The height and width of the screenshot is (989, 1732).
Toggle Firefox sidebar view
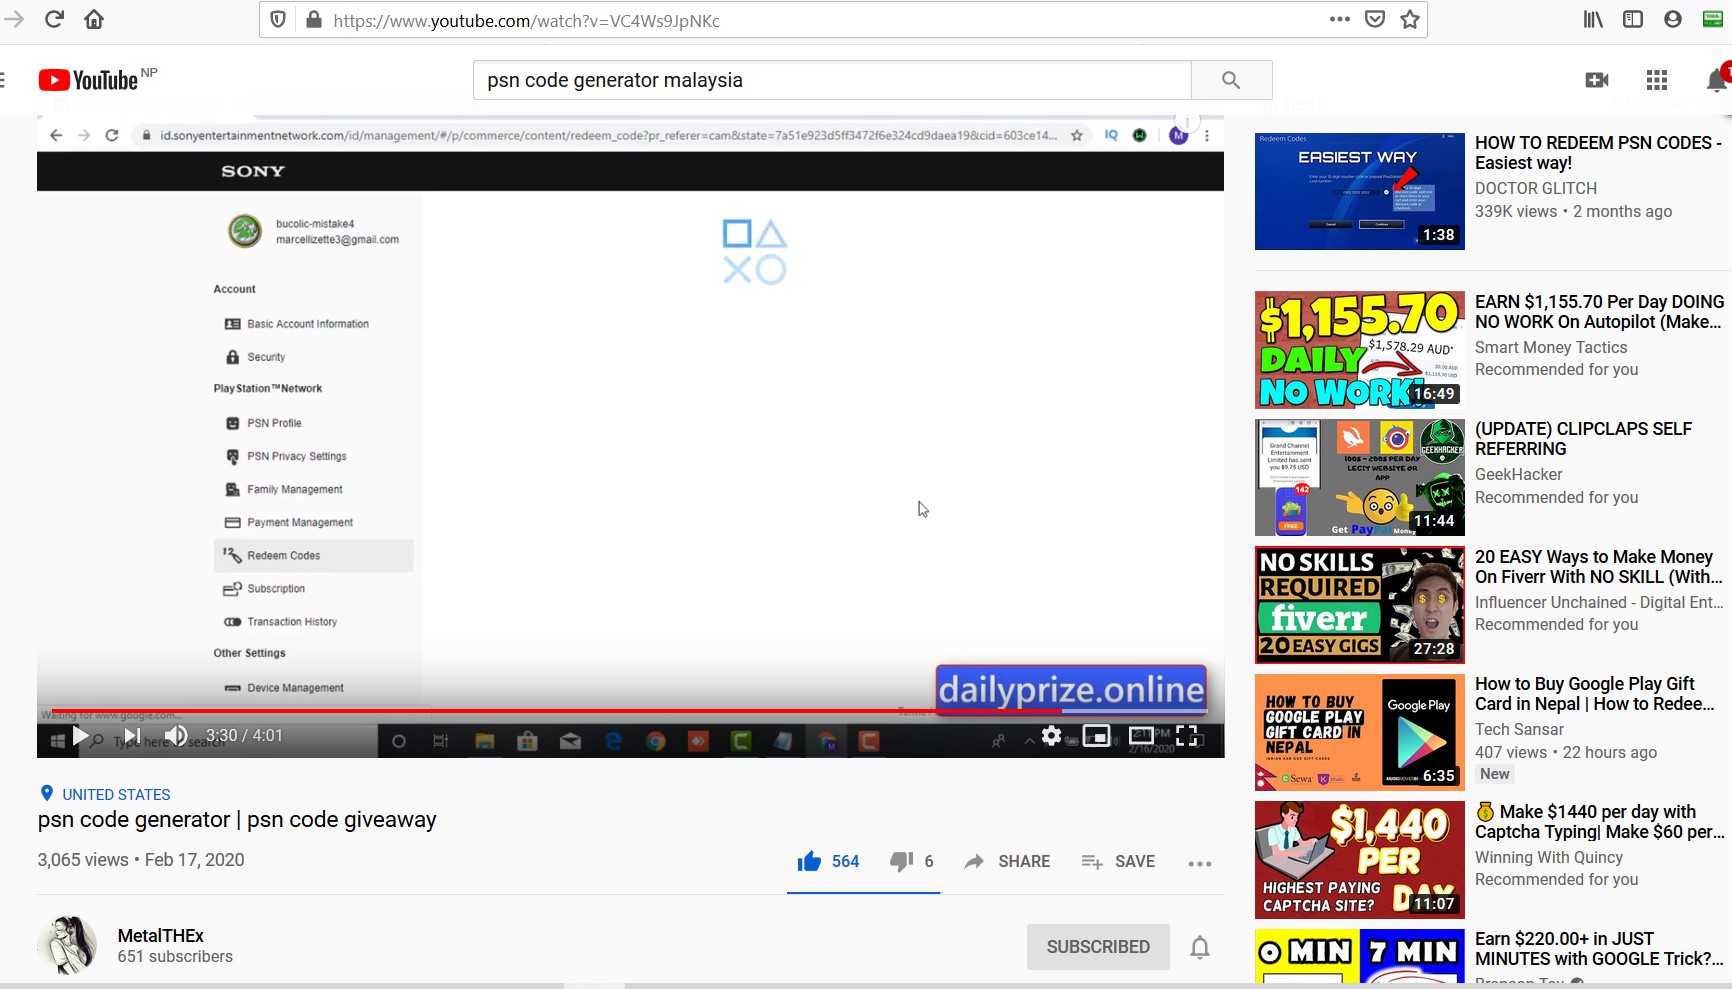(1633, 19)
